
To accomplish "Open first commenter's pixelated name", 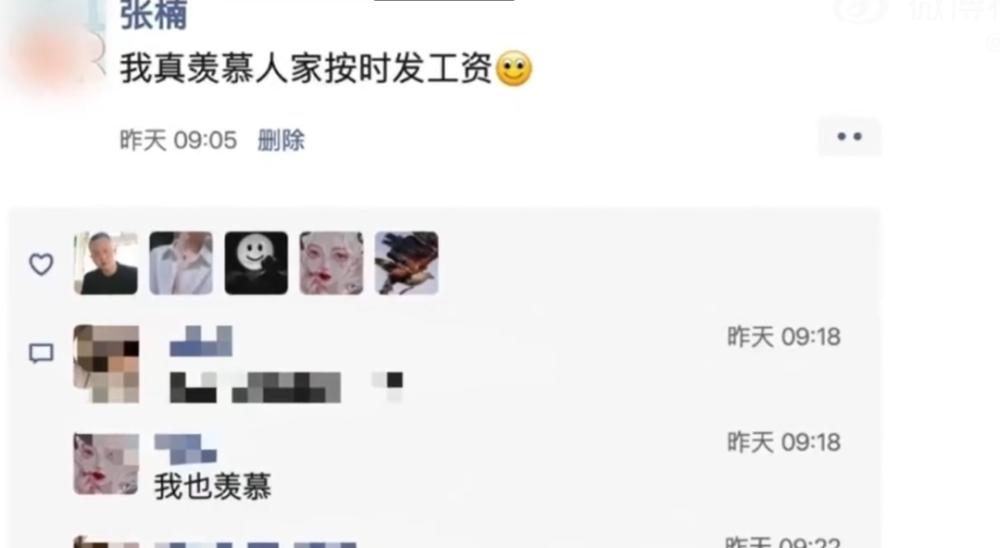I will click(201, 341).
